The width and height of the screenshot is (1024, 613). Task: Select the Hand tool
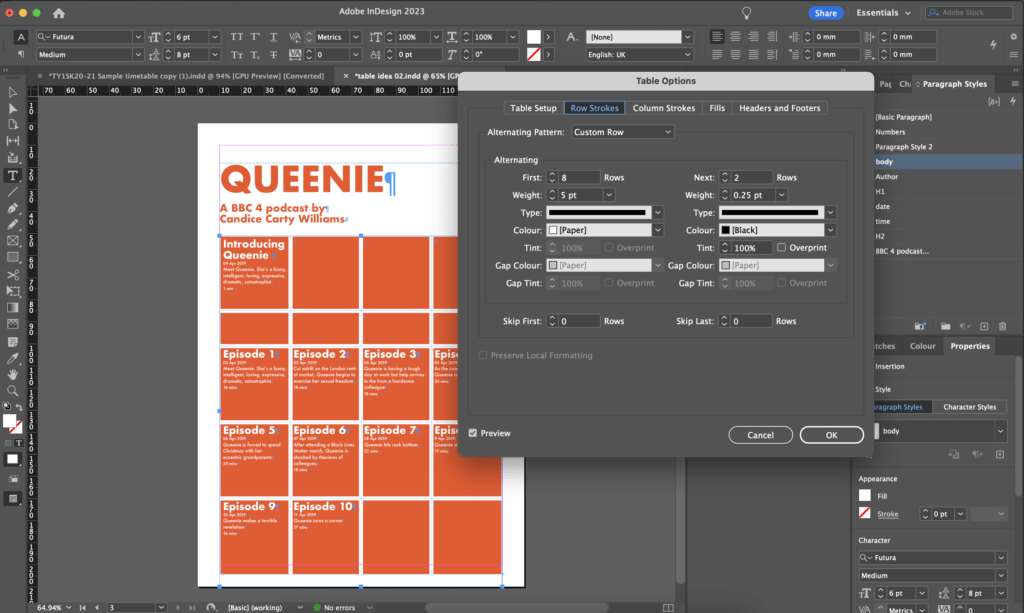(x=12, y=375)
